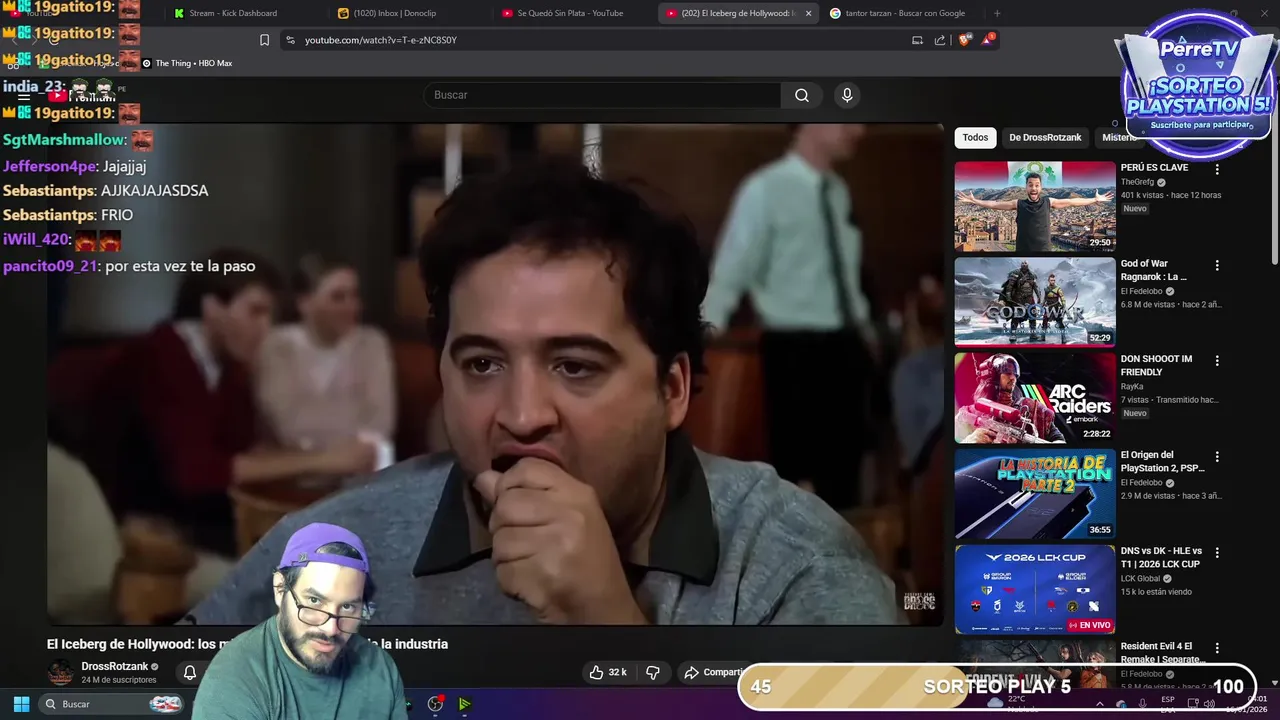
Task: Open the new tab plus button
Action: [x=997, y=13]
